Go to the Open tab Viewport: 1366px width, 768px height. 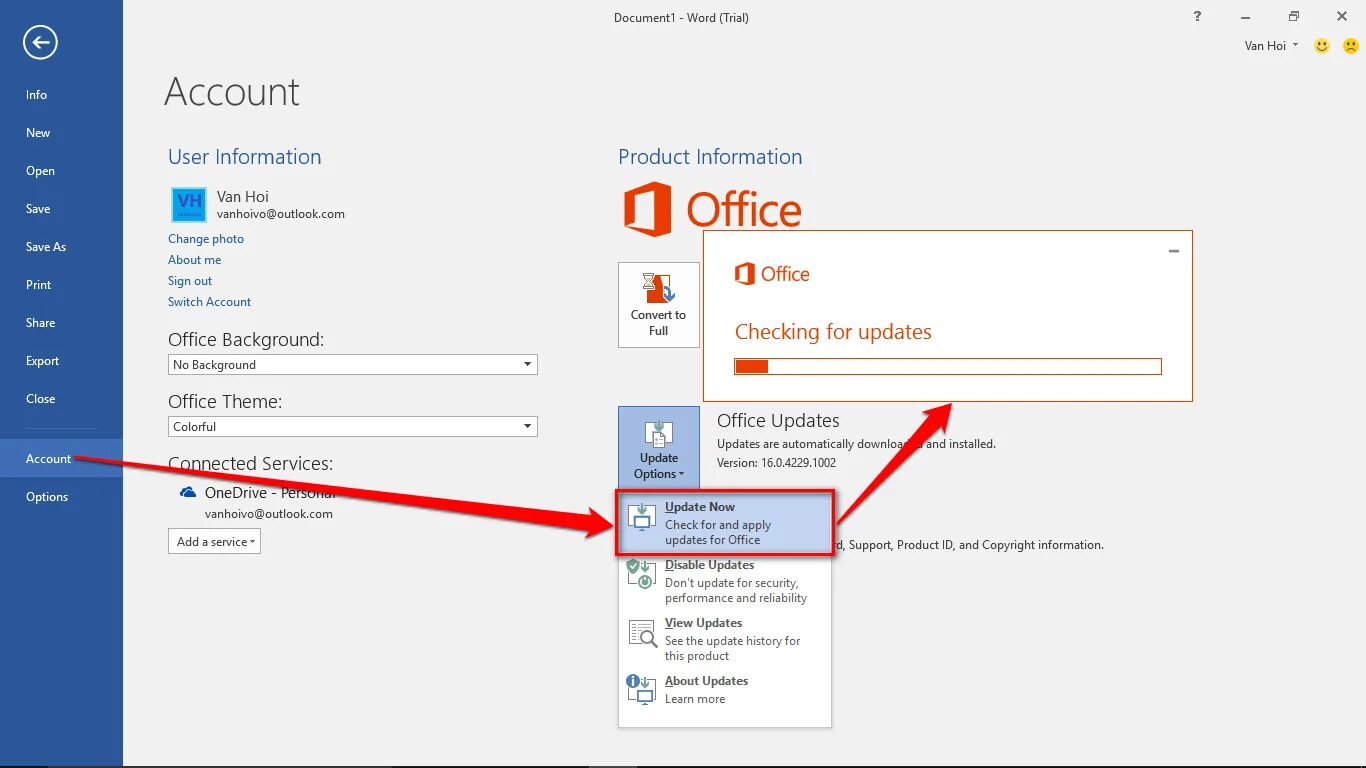coord(61,171)
